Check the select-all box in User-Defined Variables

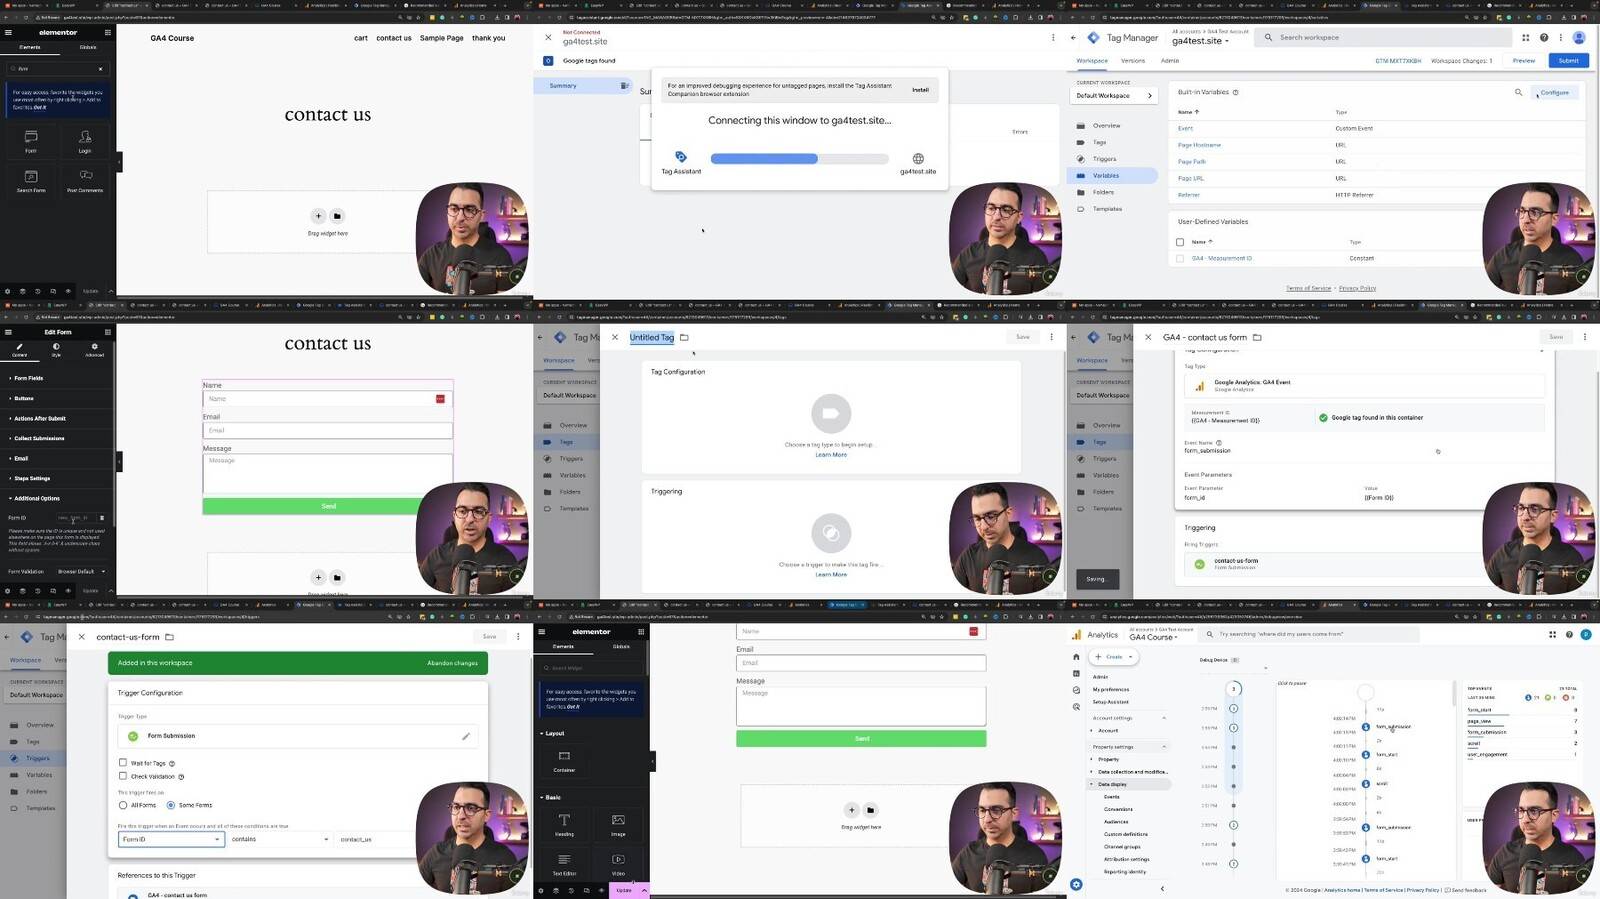point(1180,242)
